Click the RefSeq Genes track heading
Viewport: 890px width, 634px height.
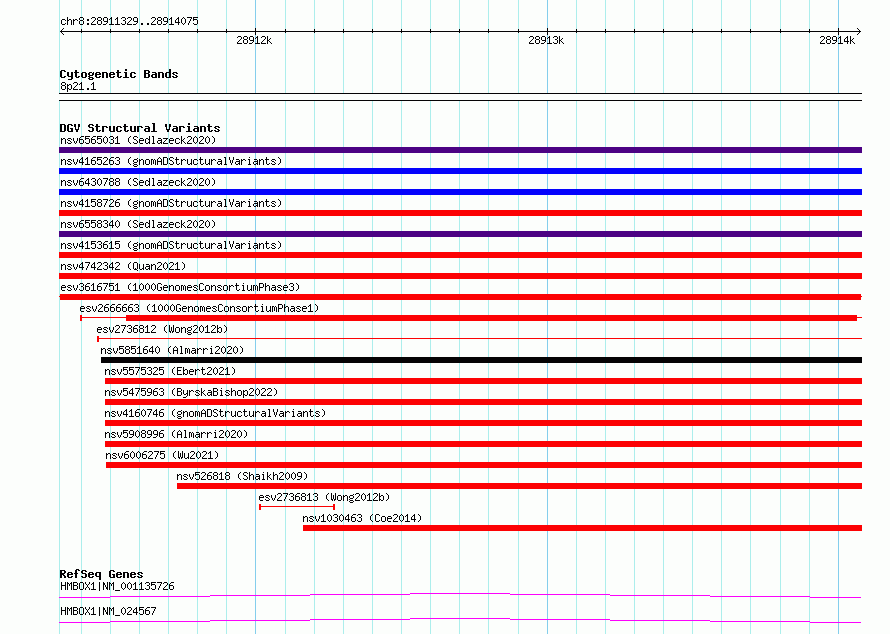tap(101, 574)
